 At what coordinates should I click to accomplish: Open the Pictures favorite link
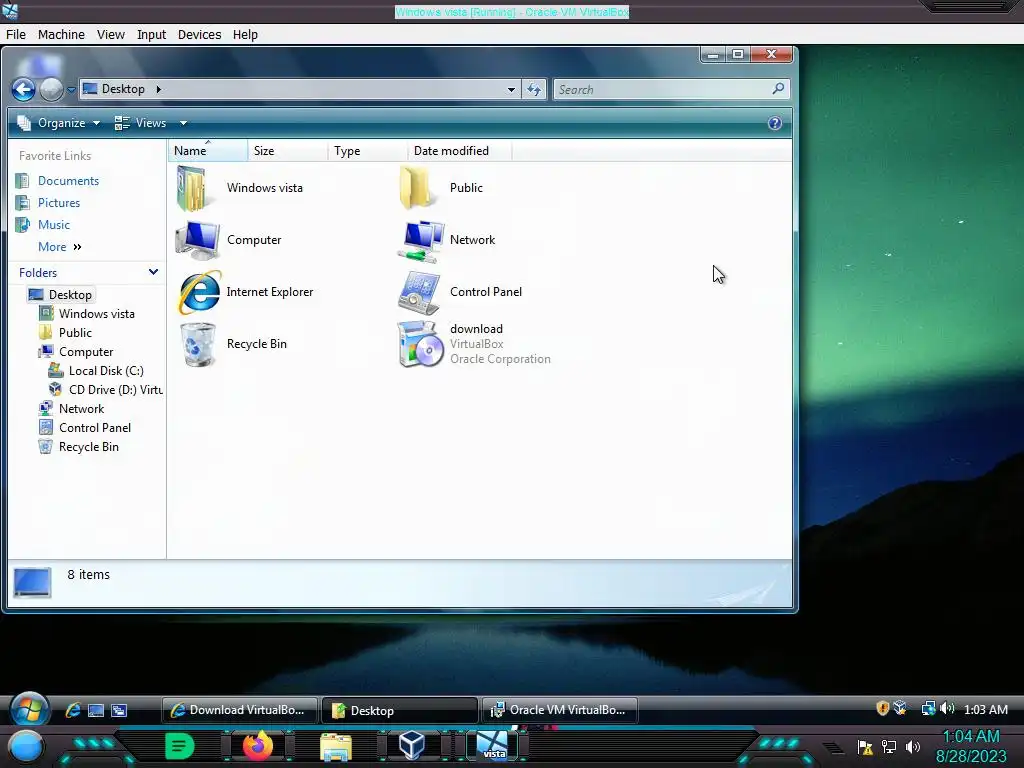pyautogui.click(x=59, y=203)
